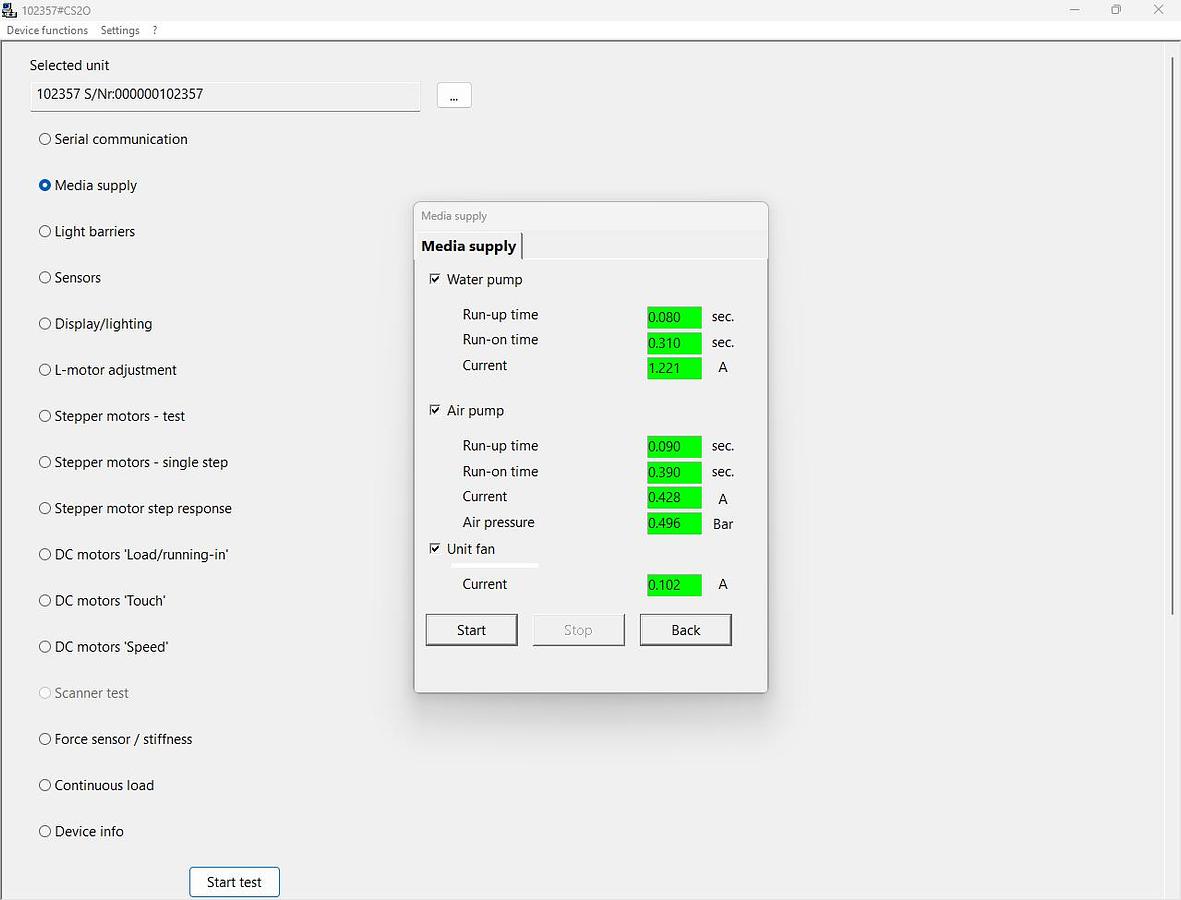Image resolution: width=1181 pixels, height=900 pixels.
Task: Pick the L-motor adjustment option
Action: (x=45, y=370)
